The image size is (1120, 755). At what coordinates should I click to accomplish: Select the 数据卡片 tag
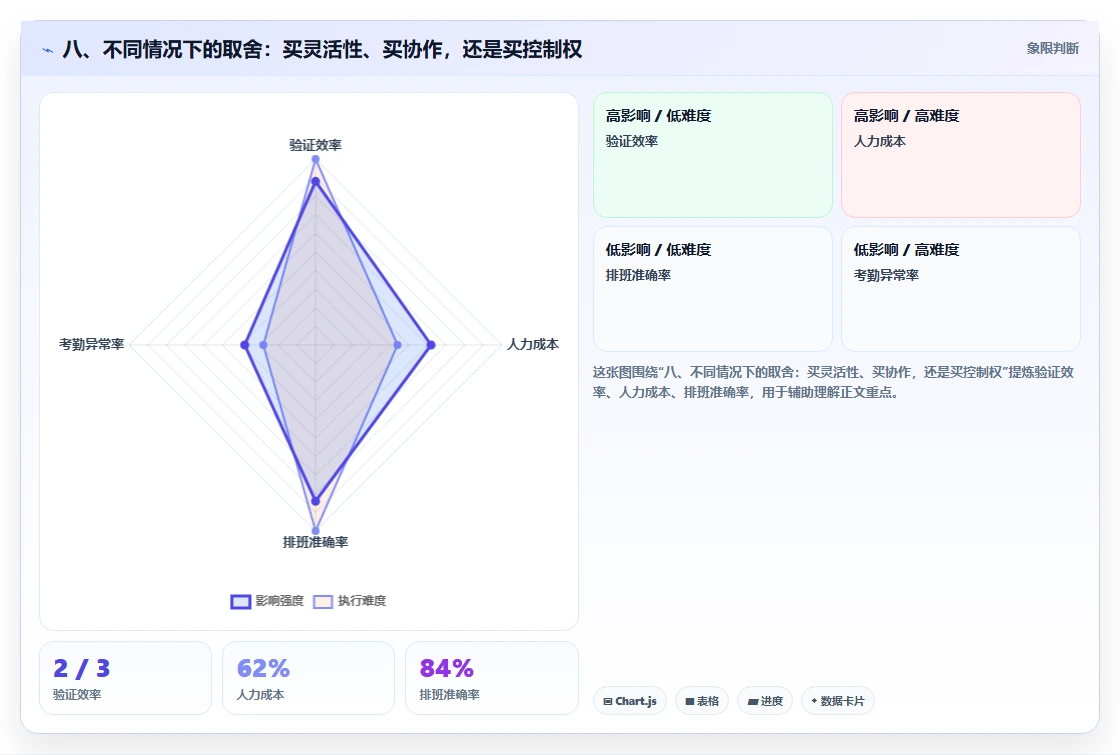837,701
